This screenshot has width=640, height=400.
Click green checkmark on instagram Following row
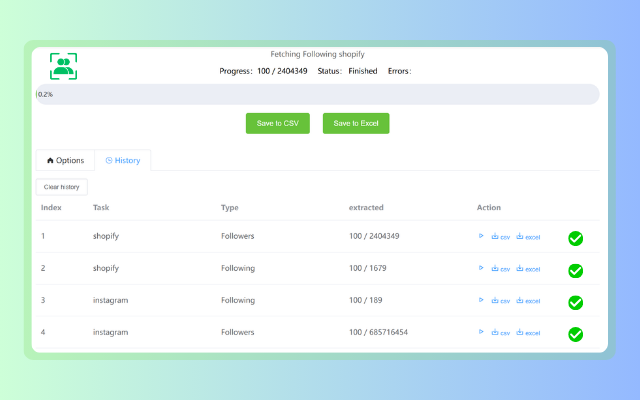coord(576,302)
